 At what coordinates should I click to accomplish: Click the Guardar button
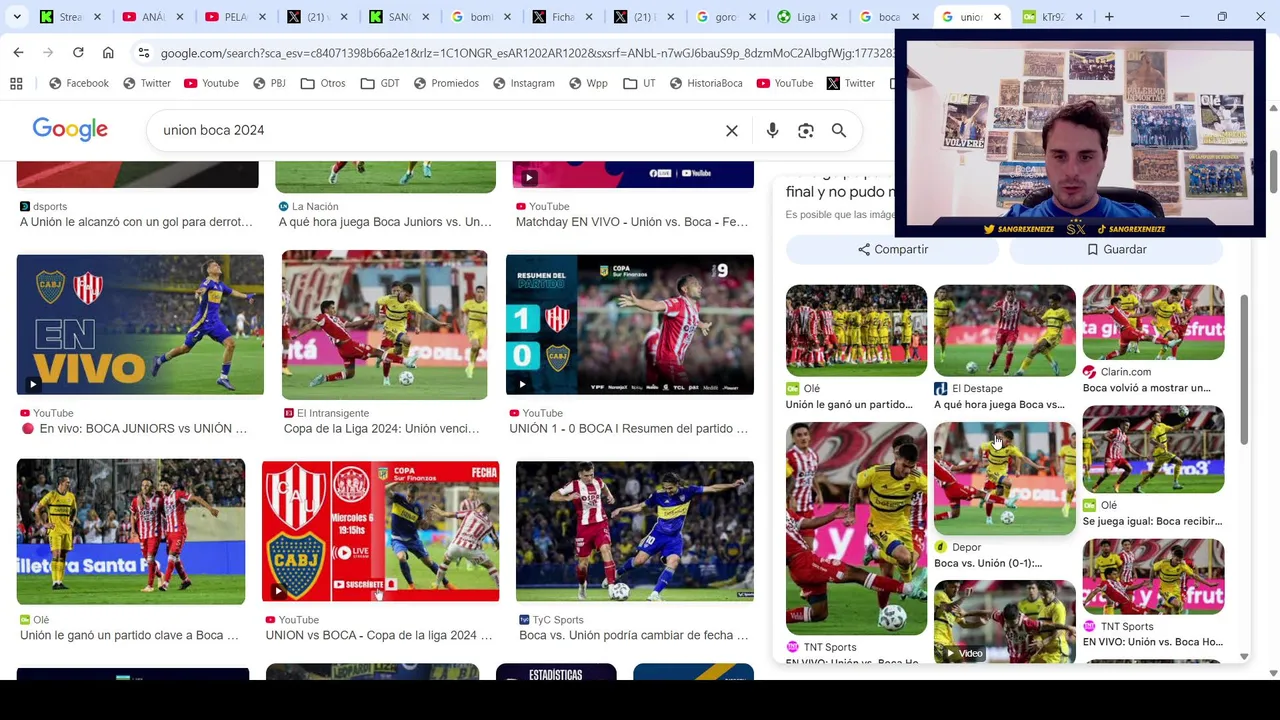pos(1116,249)
